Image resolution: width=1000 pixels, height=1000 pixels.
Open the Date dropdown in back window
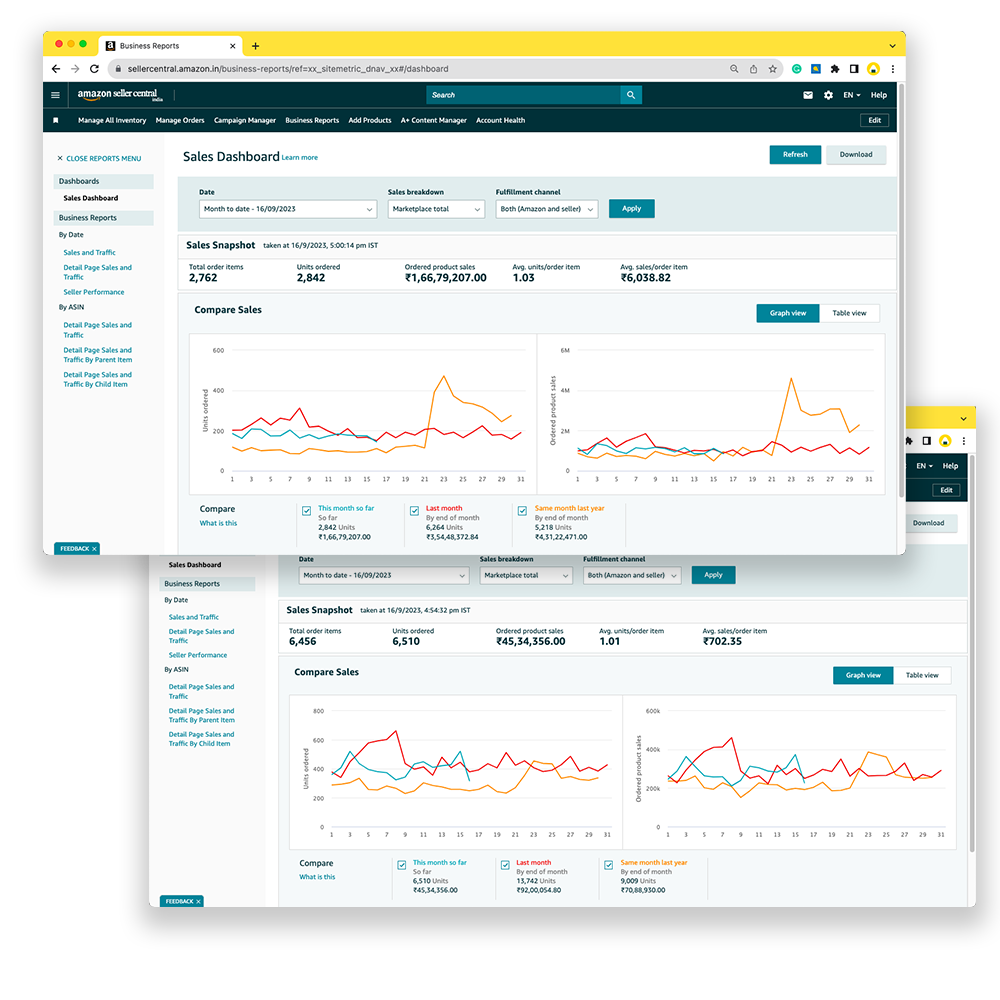(384, 575)
